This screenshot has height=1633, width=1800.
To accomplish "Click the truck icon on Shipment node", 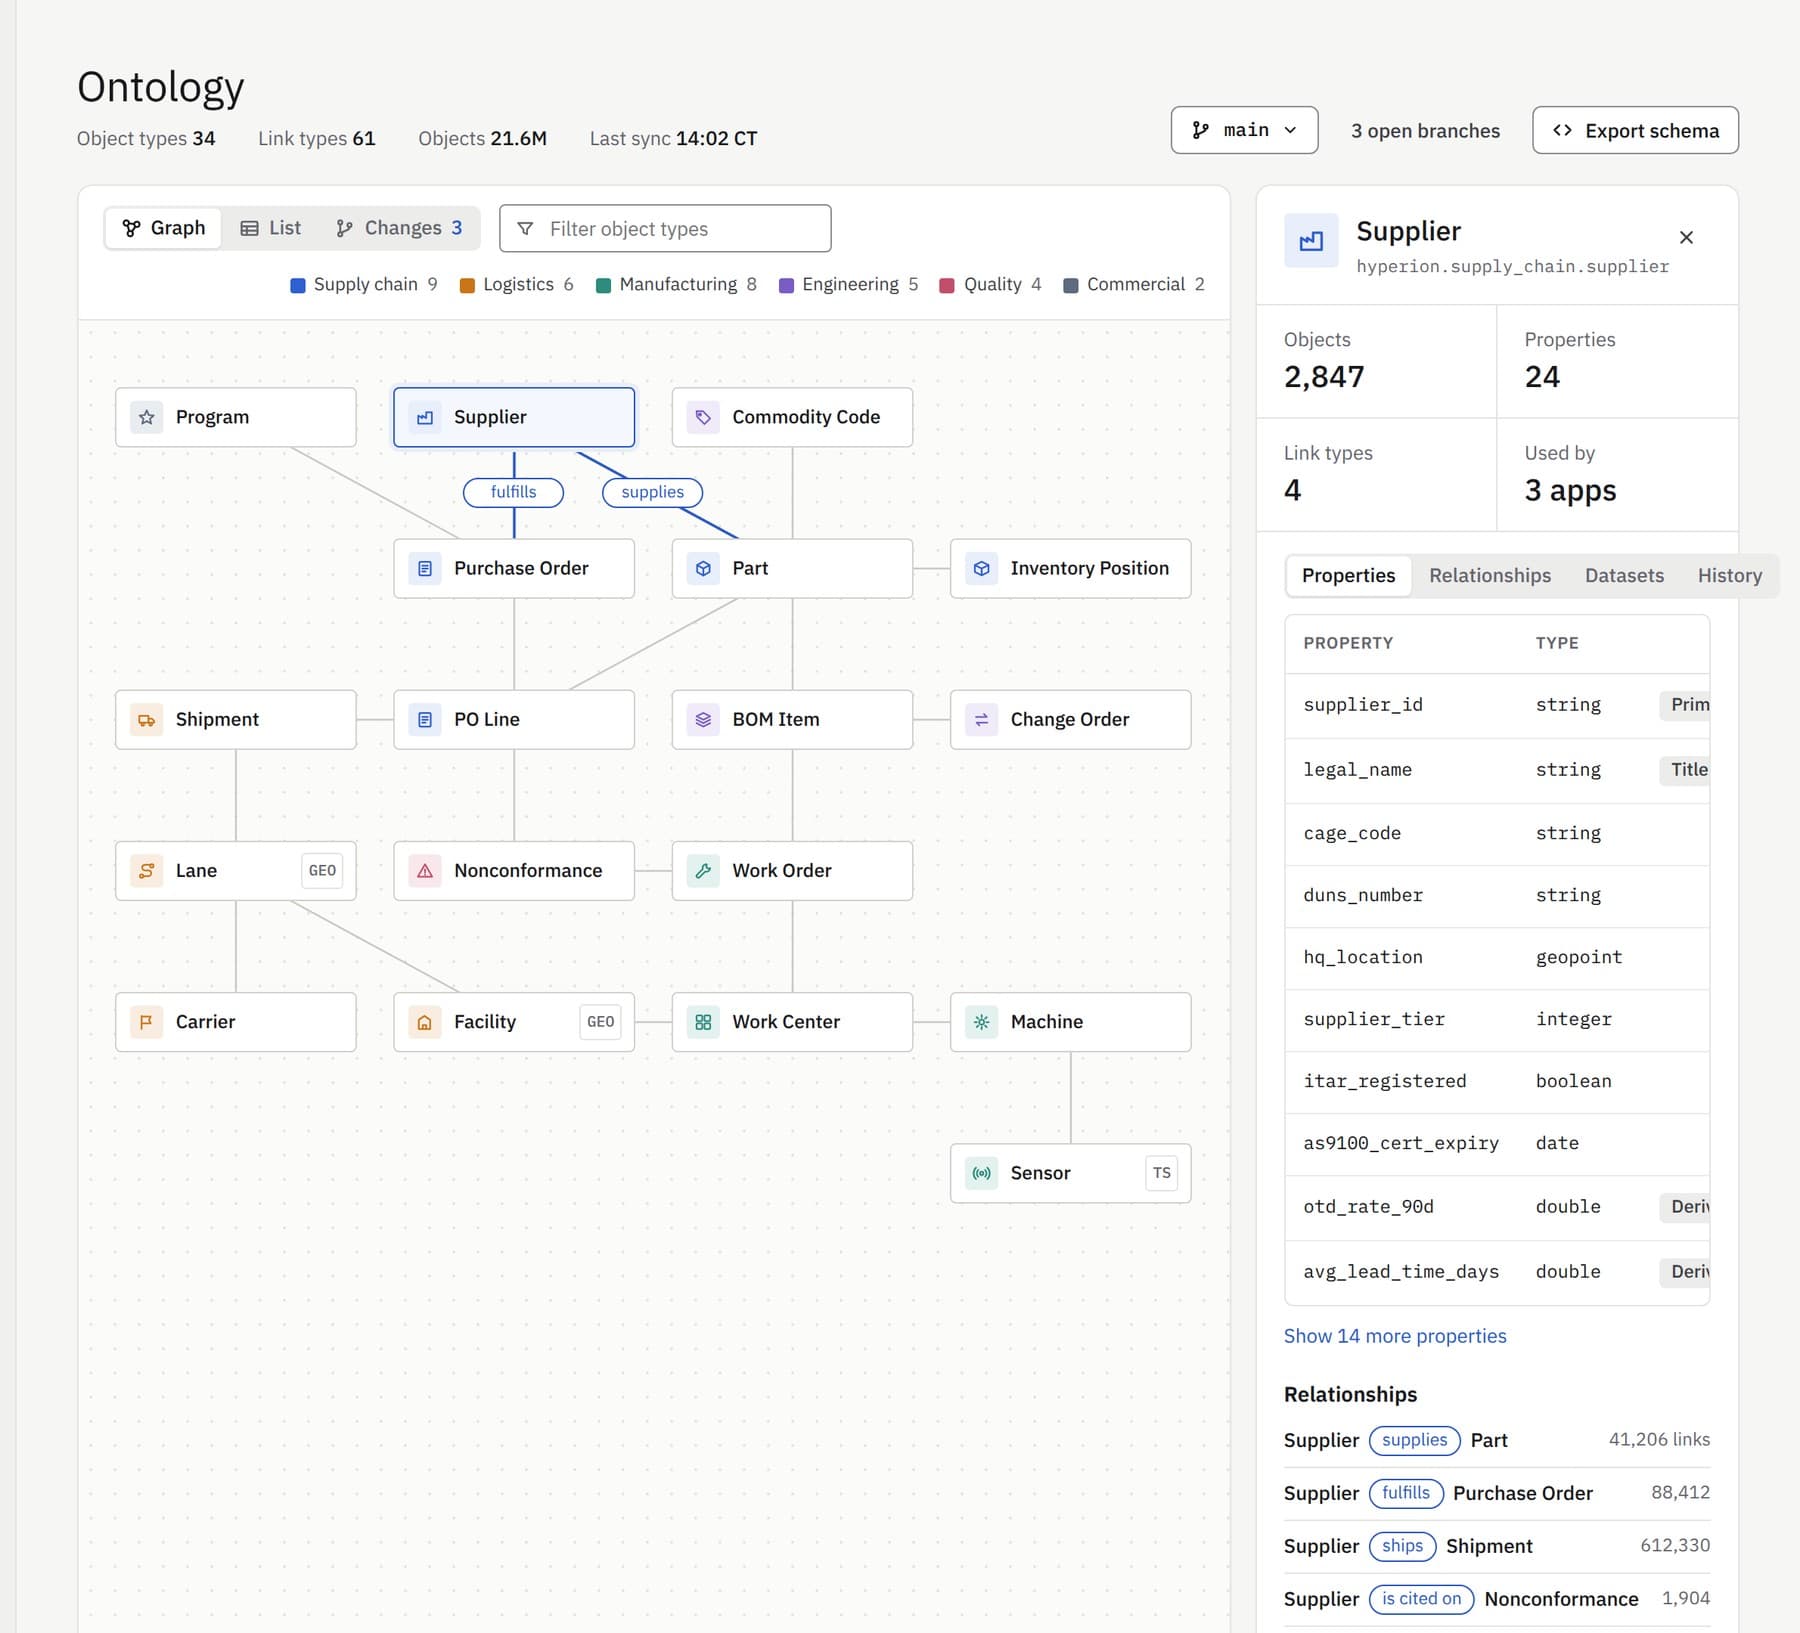I will [147, 719].
